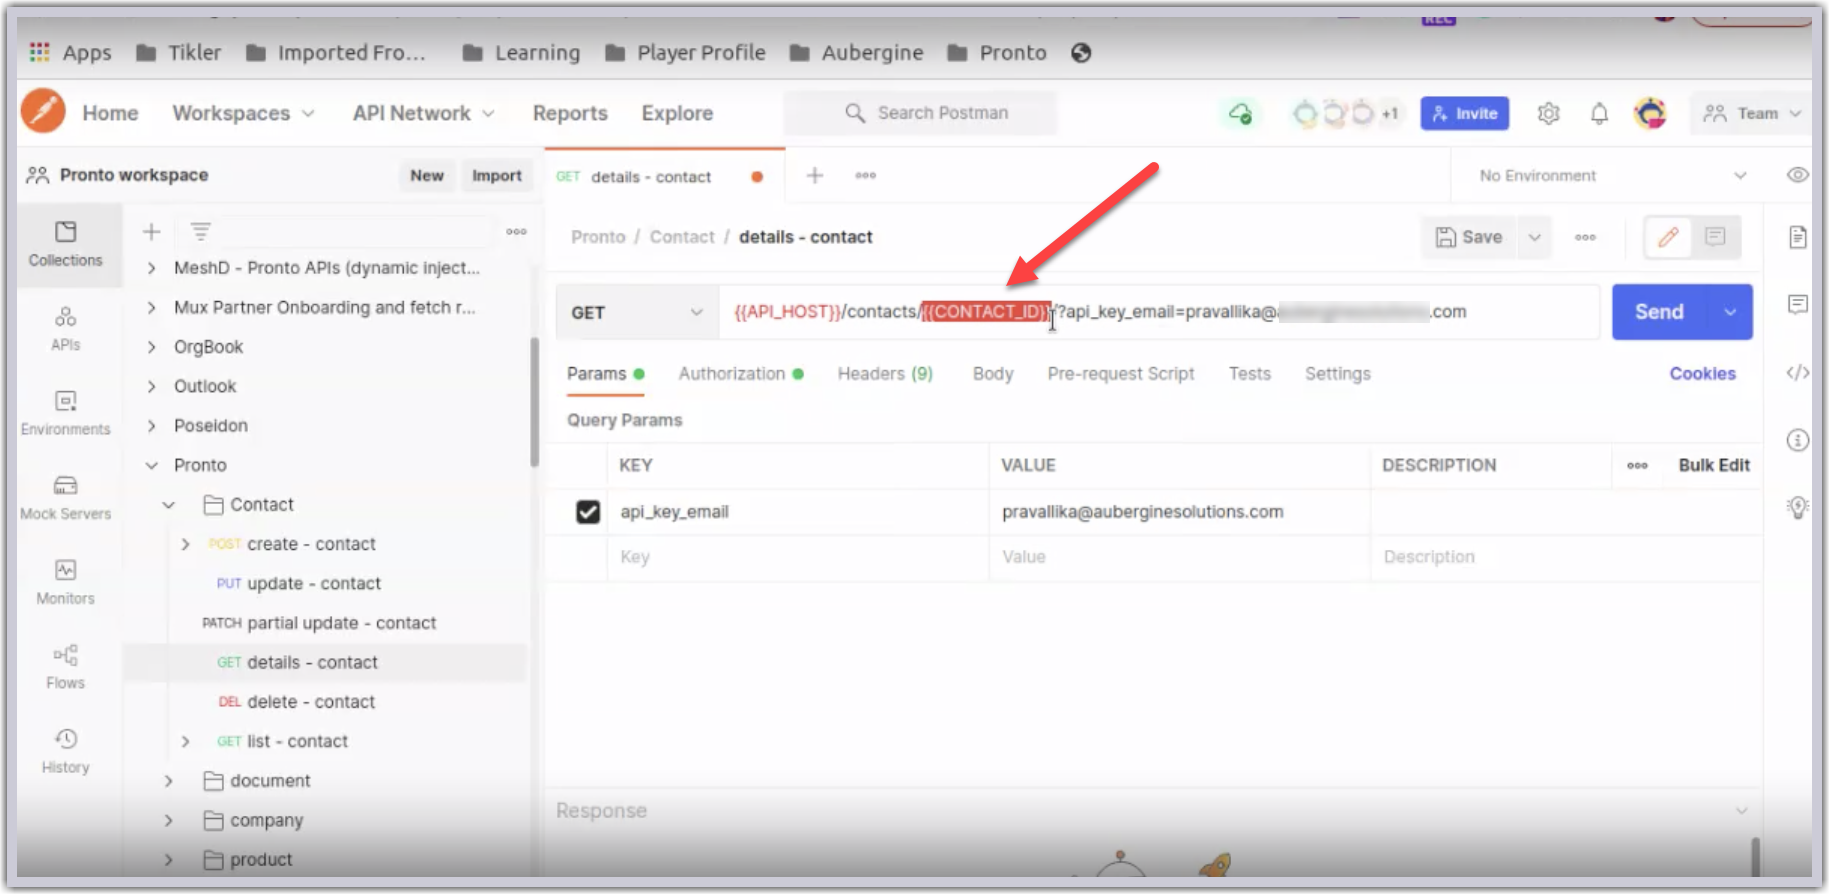Open the Send button dropdown arrow

click(x=1730, y=312)
